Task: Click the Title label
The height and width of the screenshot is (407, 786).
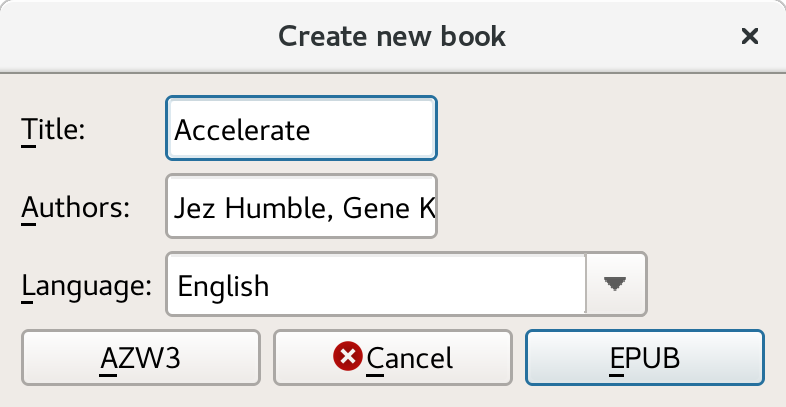Action: click(53, 129)
